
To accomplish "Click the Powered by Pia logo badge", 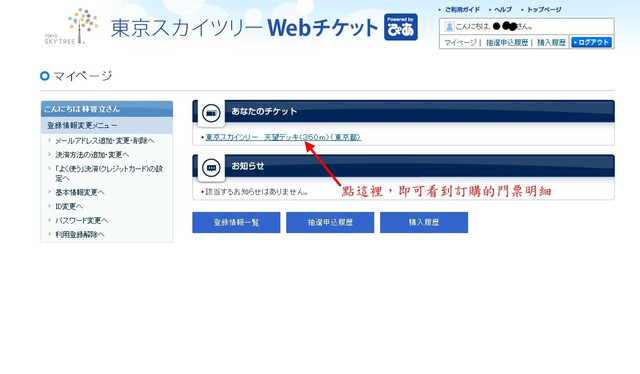I will [x=400, y=27].
